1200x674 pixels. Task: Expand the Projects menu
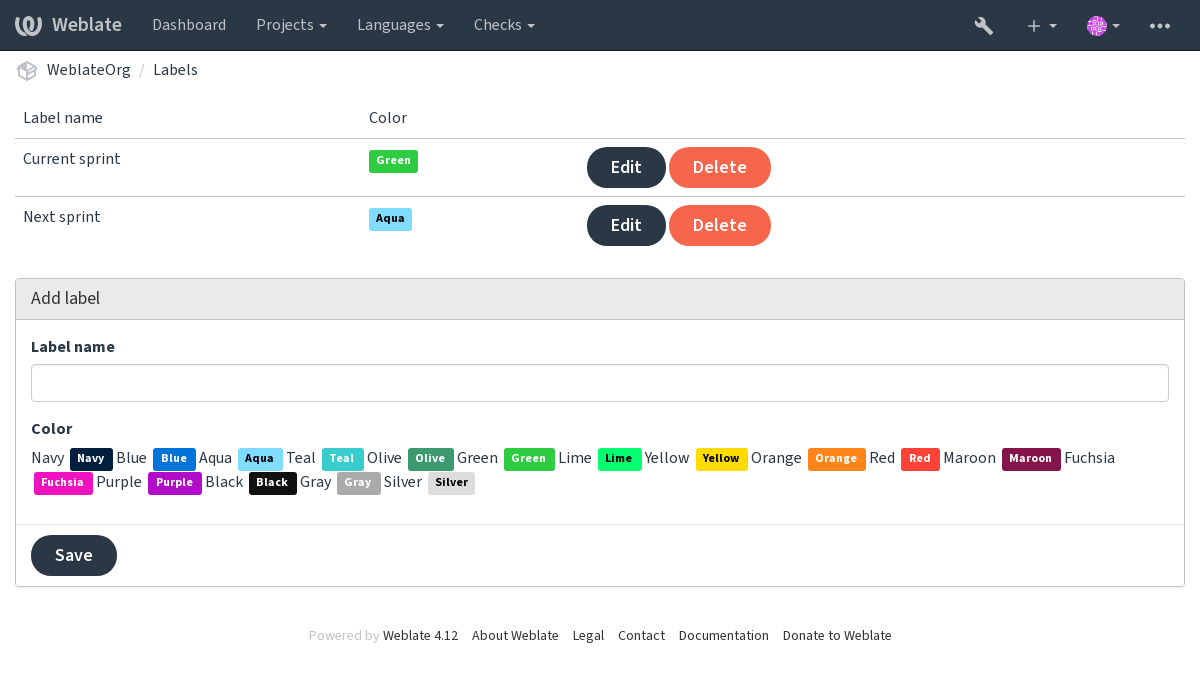point(291,25)
